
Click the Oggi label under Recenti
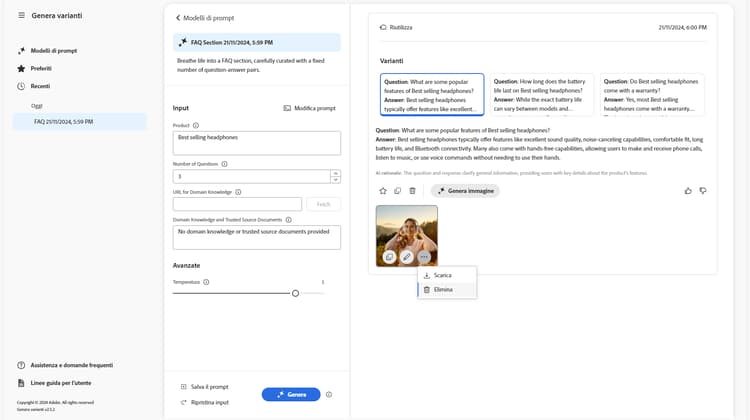coord(37,106)
